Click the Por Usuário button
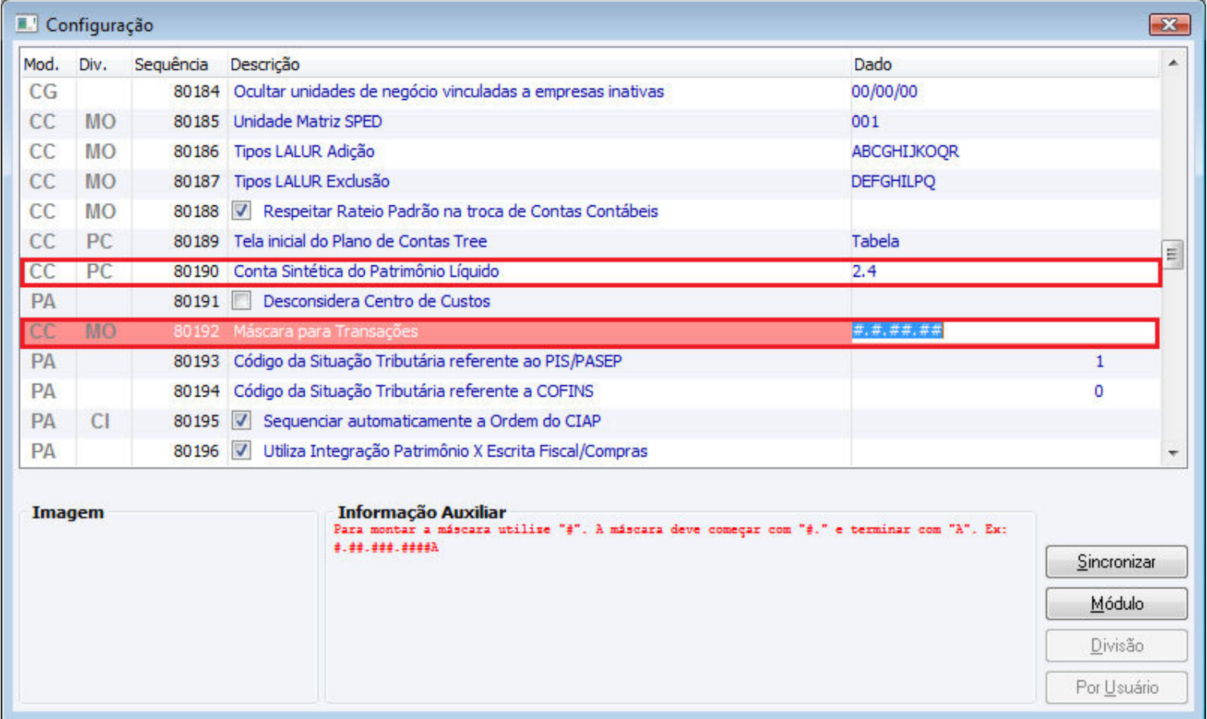1207x719 pixels. point(1116,688)
